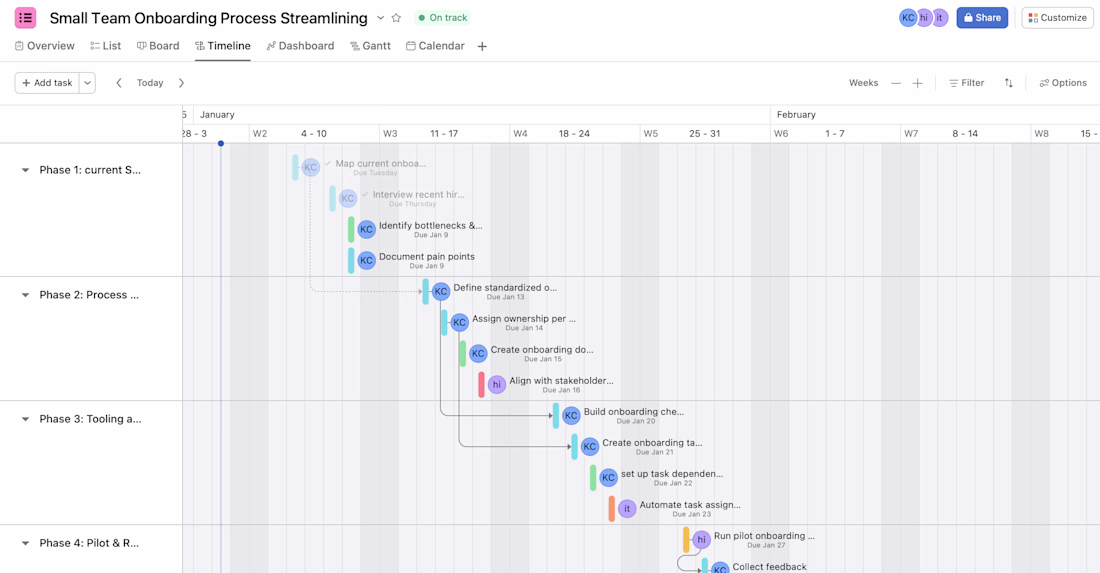Click the blue today marker dot
Viewport: 1100px width, 573px height.
click(221, 143)
